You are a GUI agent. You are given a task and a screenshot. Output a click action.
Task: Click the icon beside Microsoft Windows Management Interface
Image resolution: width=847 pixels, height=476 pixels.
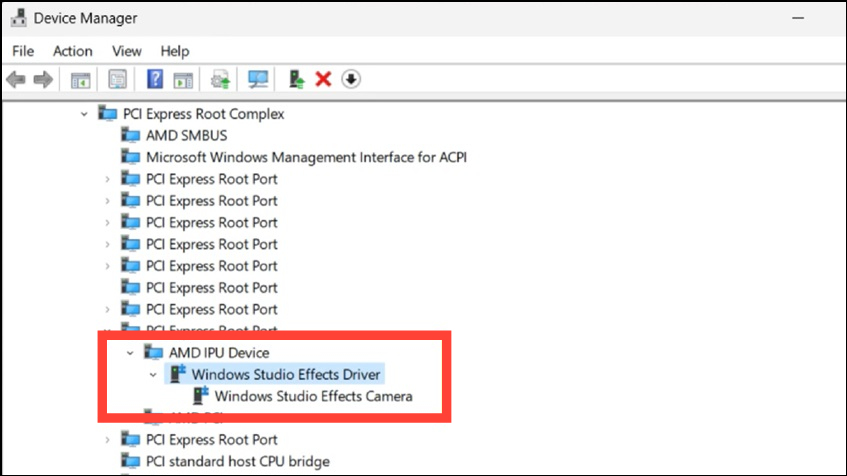(x=130, y=157)
